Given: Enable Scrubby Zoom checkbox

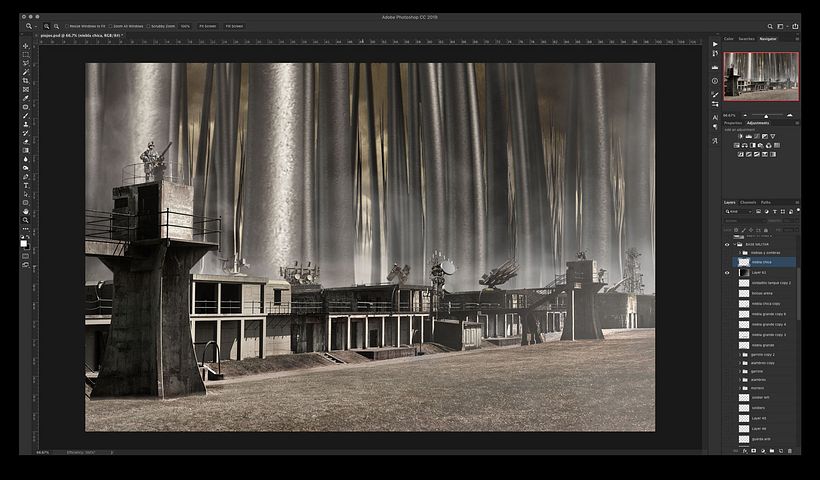Looking at the screenshot, I should tap(149, 26).
